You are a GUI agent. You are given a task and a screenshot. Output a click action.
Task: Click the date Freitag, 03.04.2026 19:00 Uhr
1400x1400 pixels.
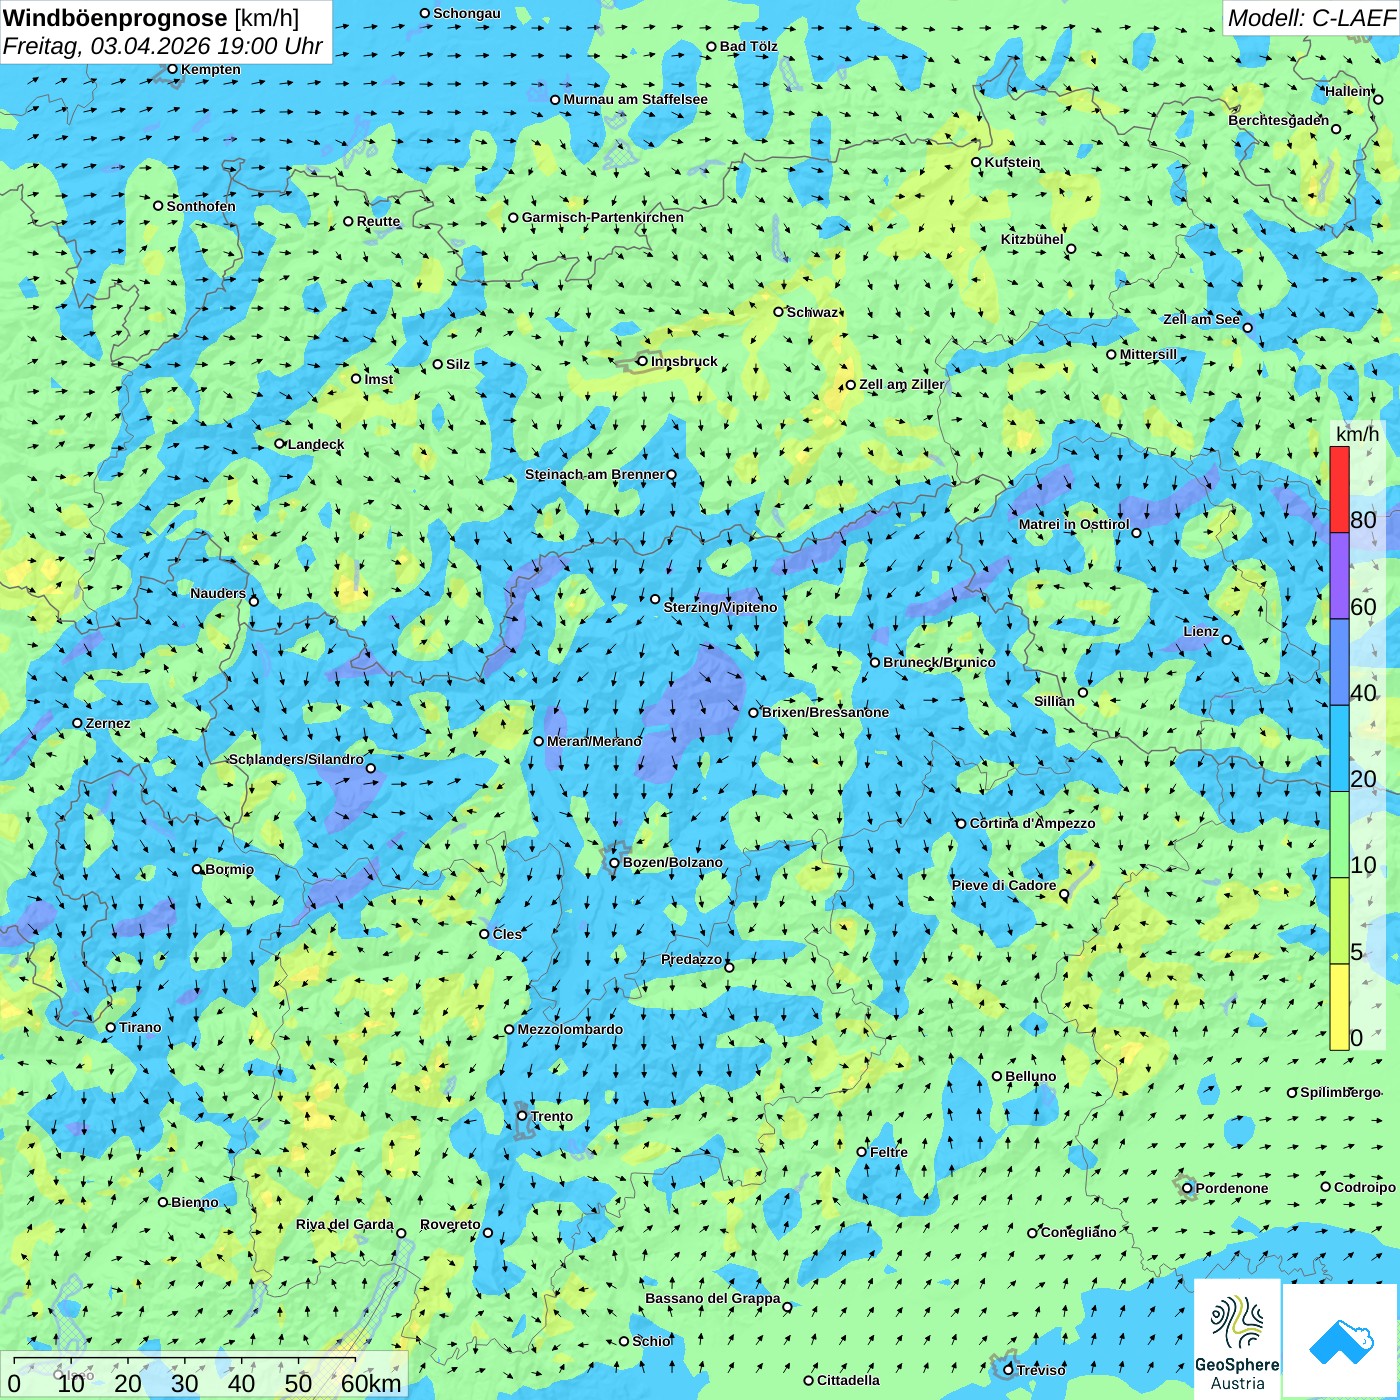(163, 46)
